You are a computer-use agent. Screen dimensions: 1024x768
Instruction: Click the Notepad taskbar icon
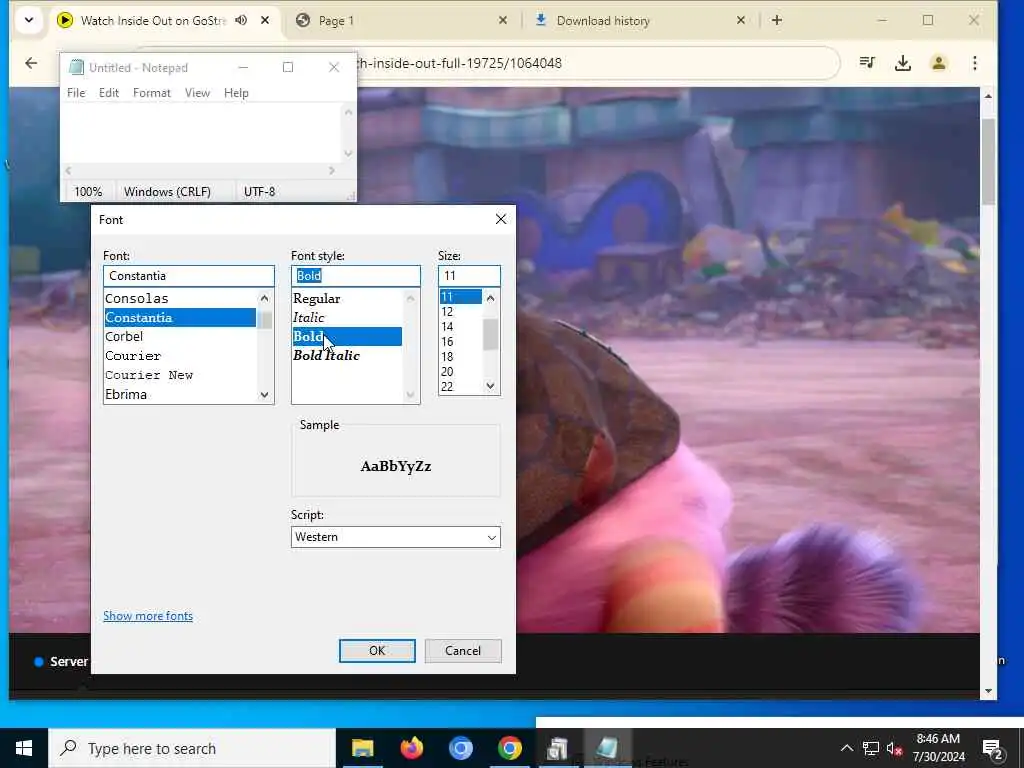[x=607, y=748]
